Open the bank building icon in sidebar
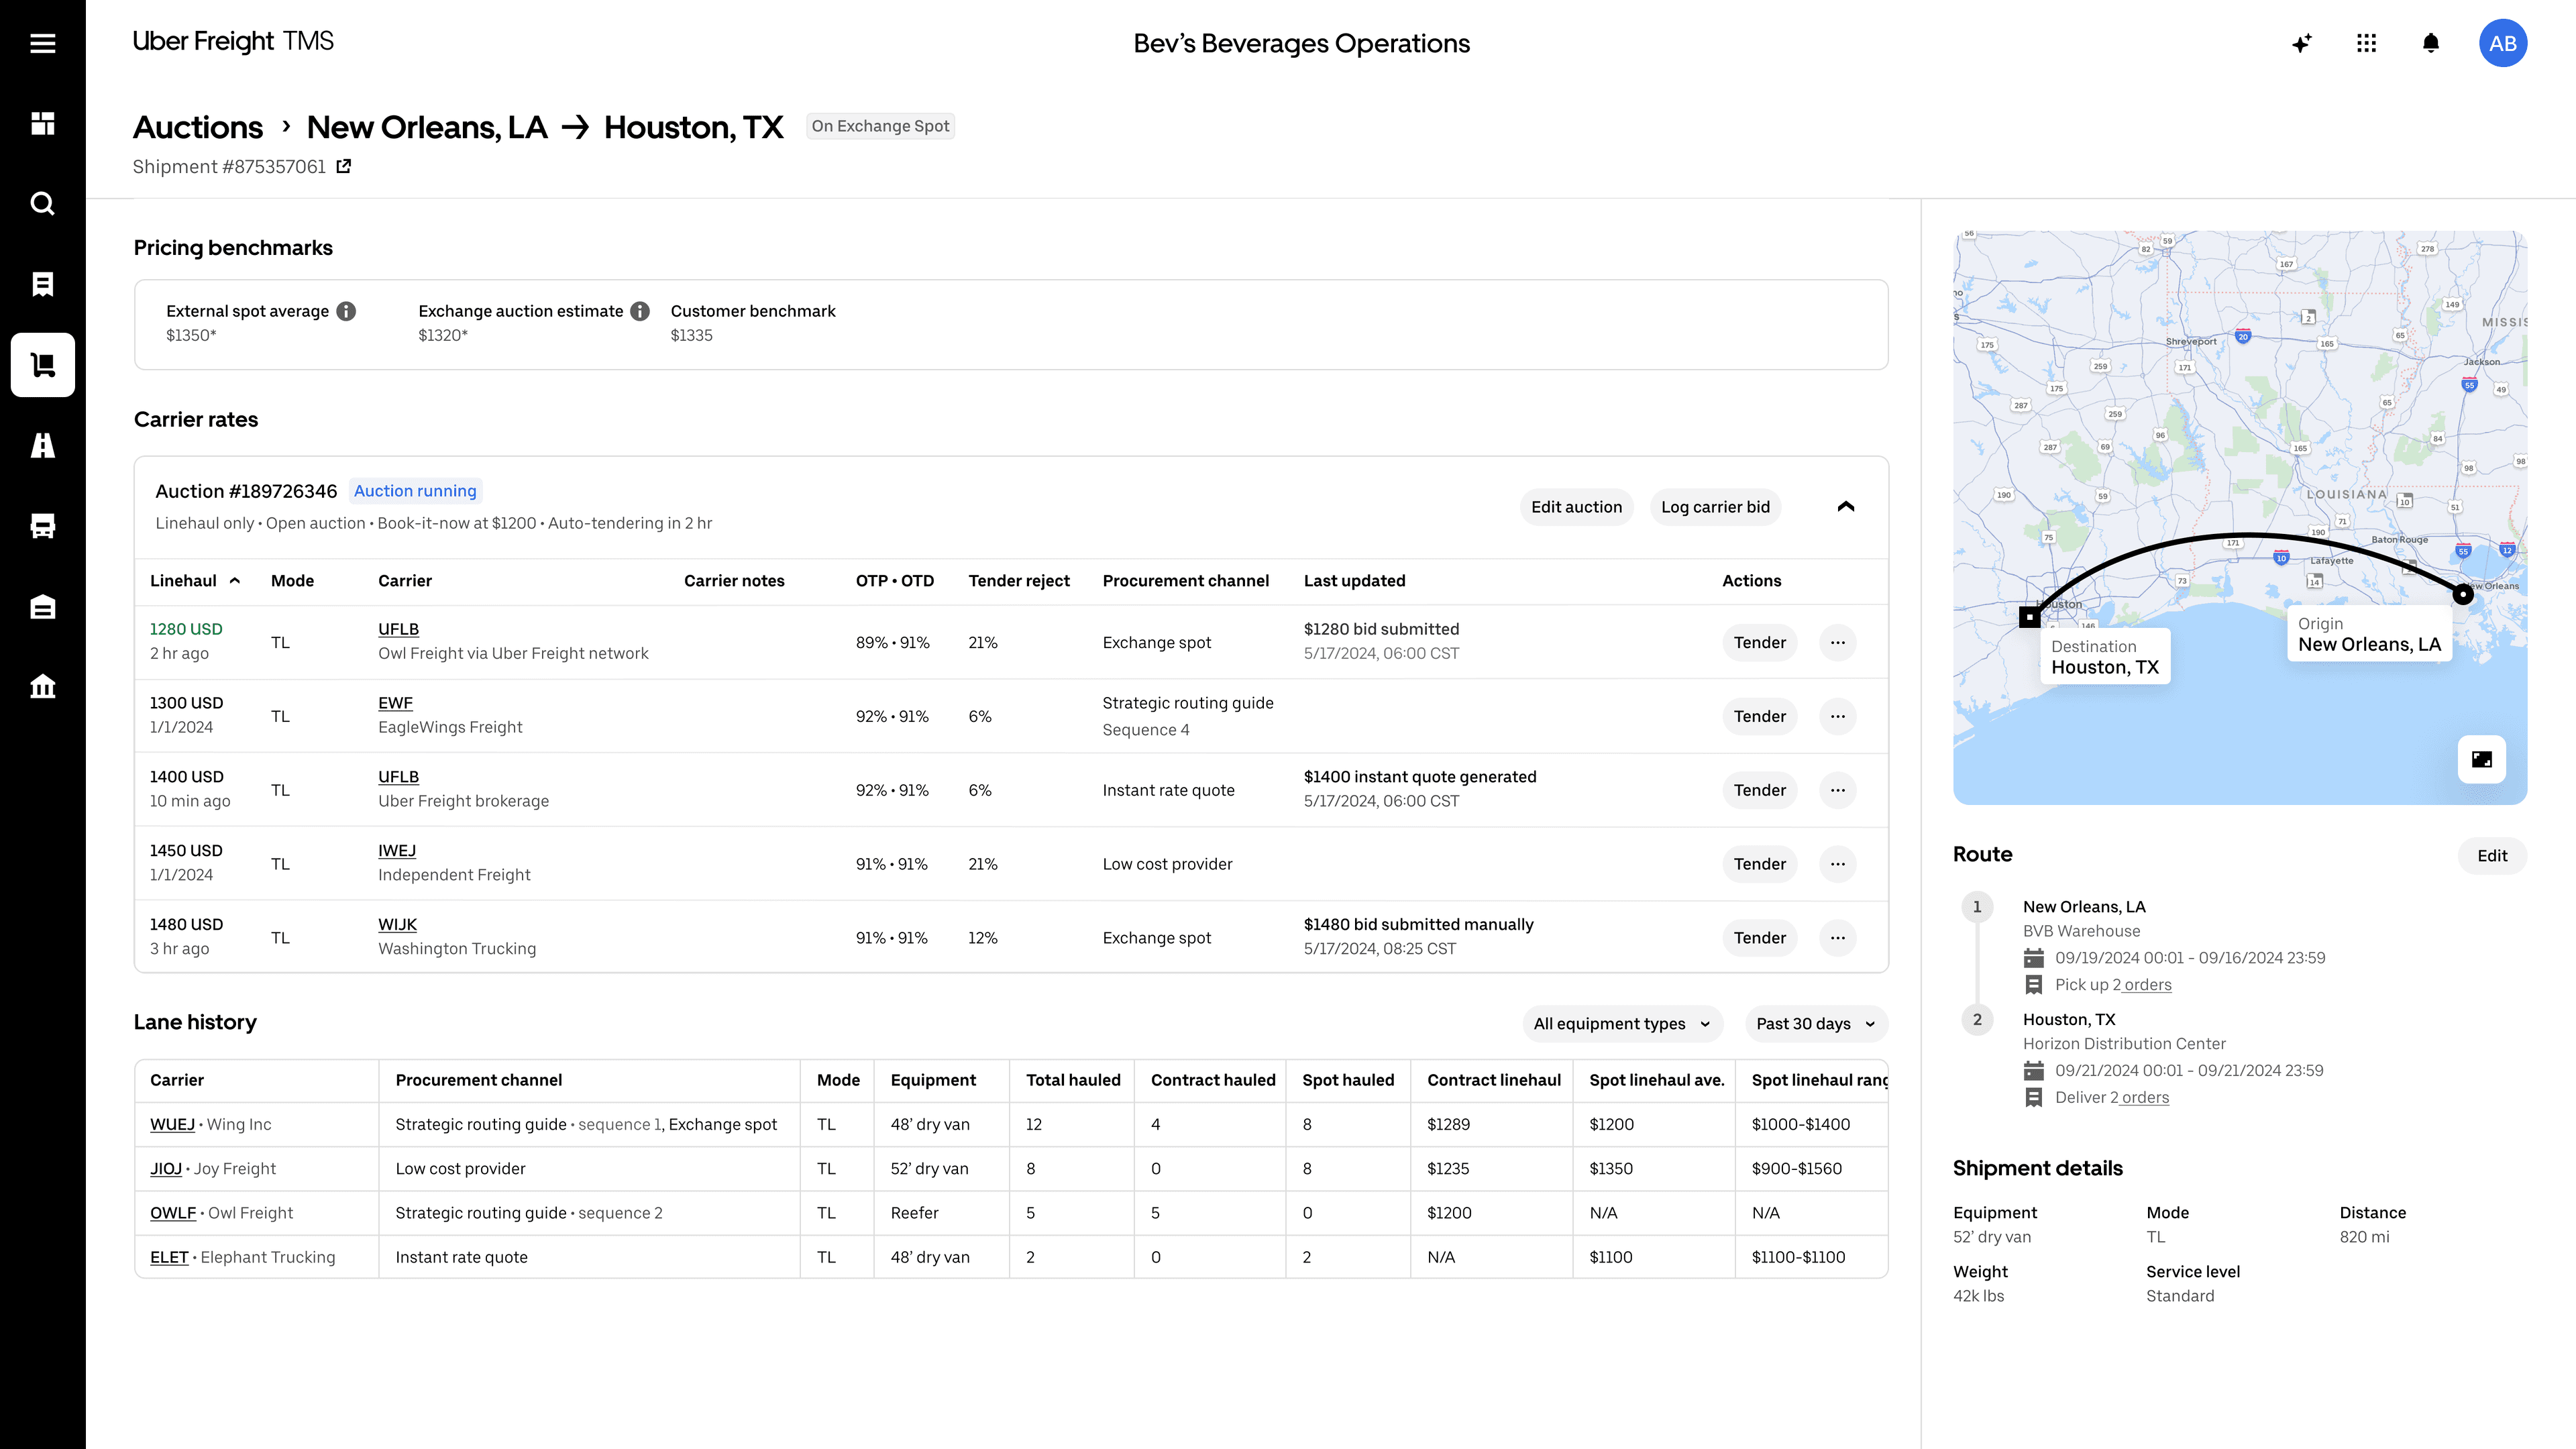Image resolution: width=2576 pixels, height=1449 pixels. click(42, 686)
